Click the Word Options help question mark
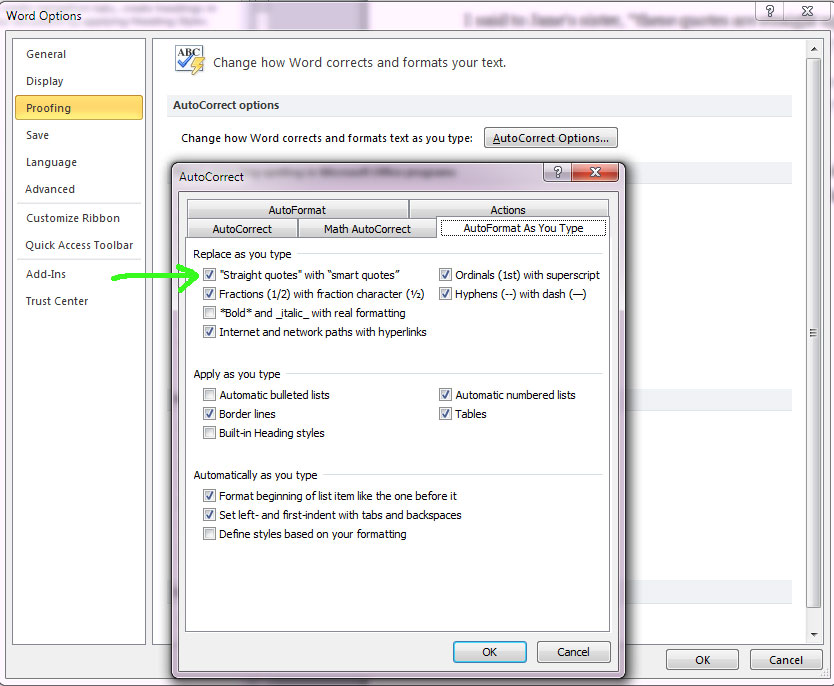834x686 pixels. click(x=770, y=11)
